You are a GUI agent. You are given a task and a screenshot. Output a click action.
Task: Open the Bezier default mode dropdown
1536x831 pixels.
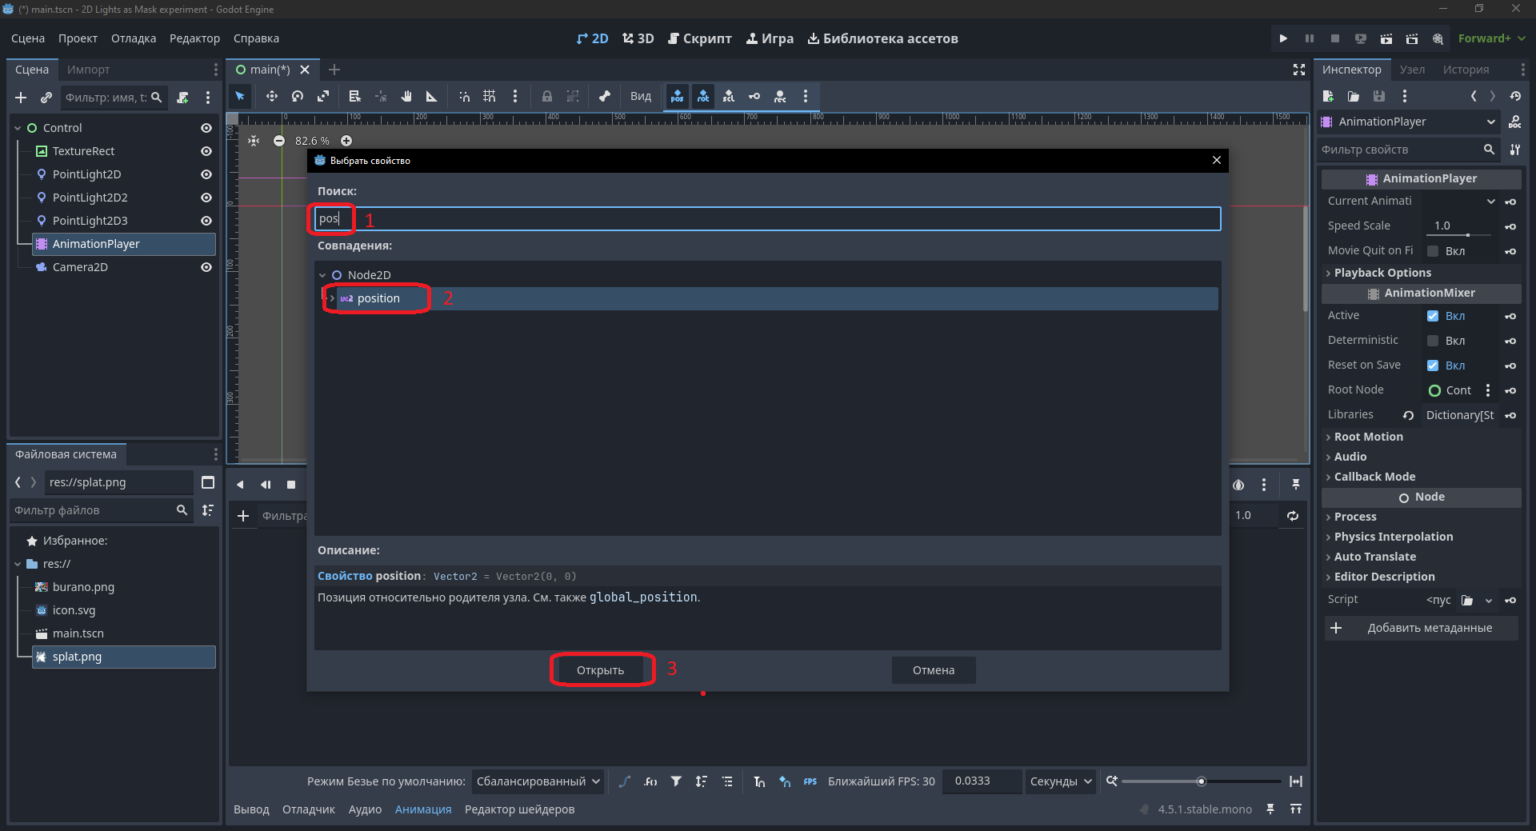[538, 781]
